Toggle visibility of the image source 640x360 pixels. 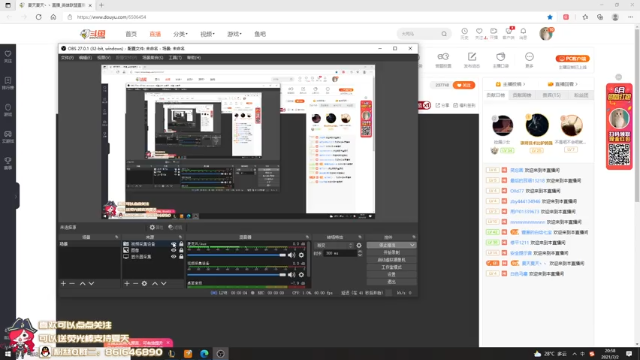click(x=173, y=250)
